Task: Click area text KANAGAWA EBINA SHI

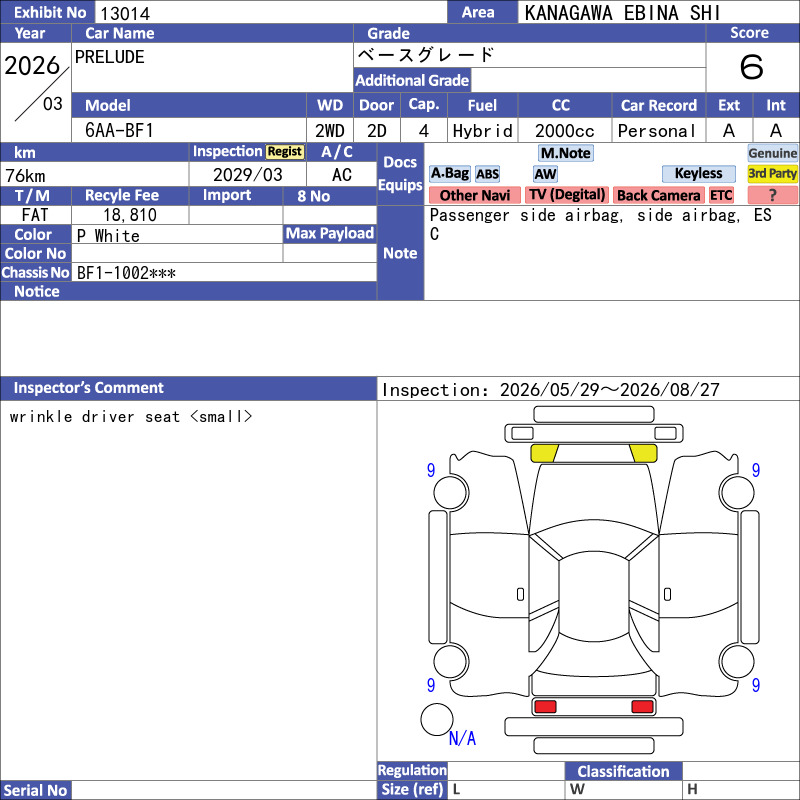Action: (622, 13)
